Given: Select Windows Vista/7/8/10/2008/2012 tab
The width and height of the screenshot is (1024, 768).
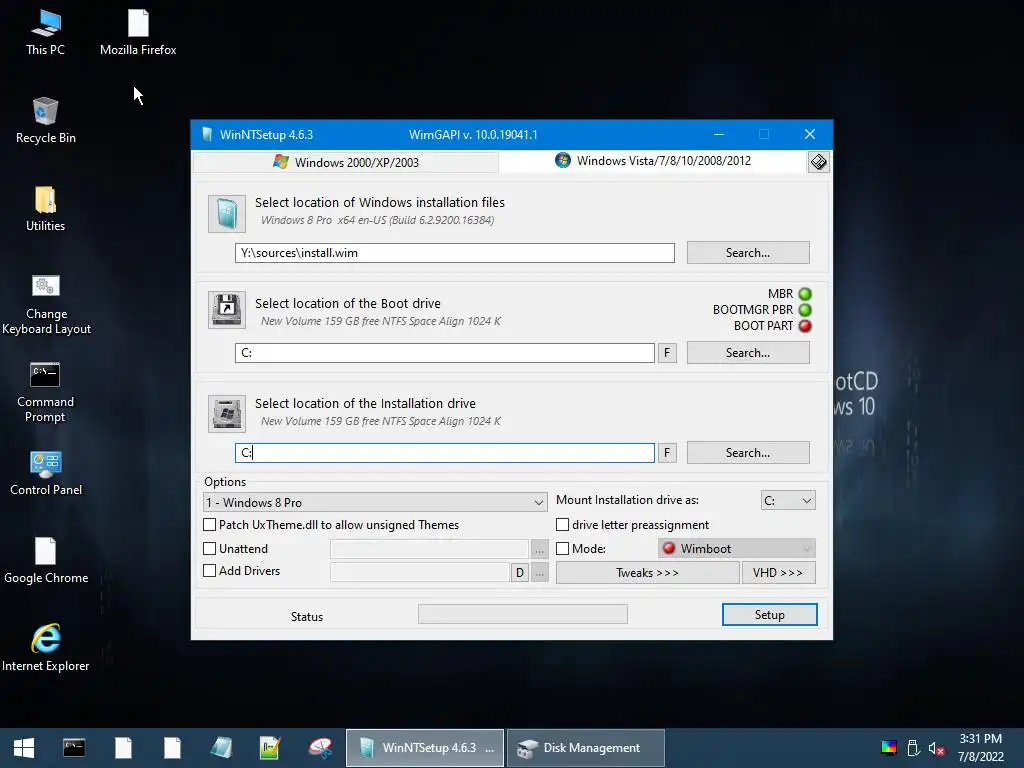Looking at the screenshot, I should [x=653, y=161].
